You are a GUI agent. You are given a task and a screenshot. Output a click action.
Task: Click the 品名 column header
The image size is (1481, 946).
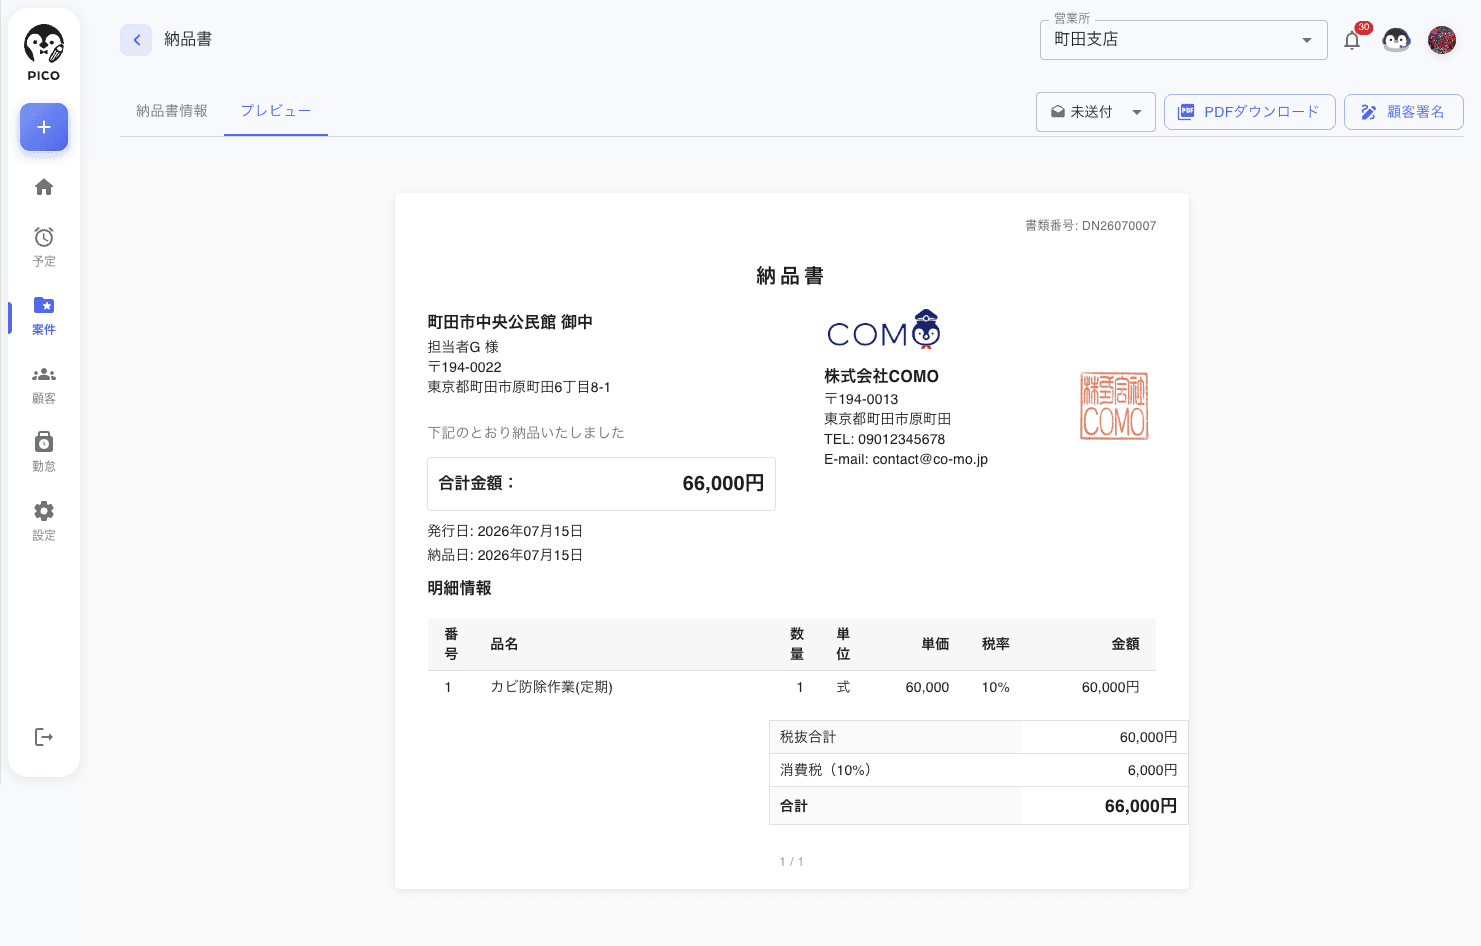[x=504, y=644]
